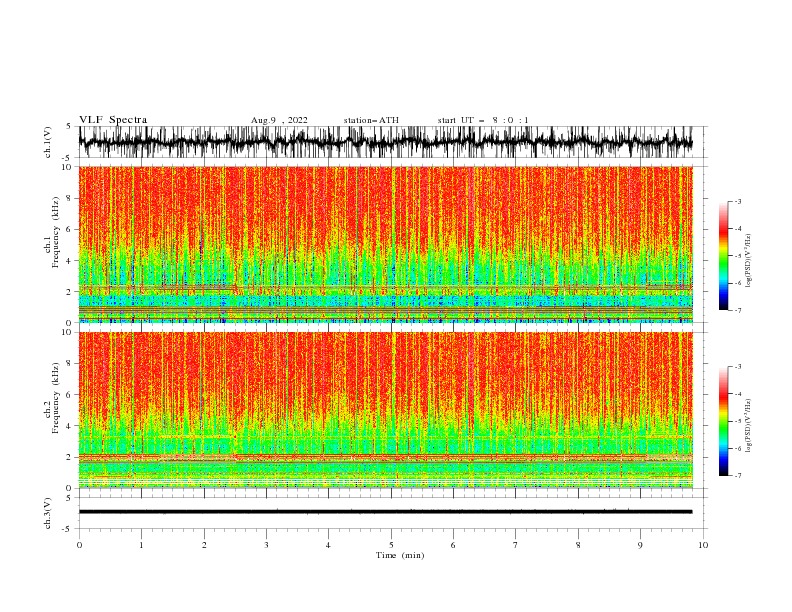Click the ch.2 color bar "-7" tick label
Screen dimensions: 792x612
(738, 476)
